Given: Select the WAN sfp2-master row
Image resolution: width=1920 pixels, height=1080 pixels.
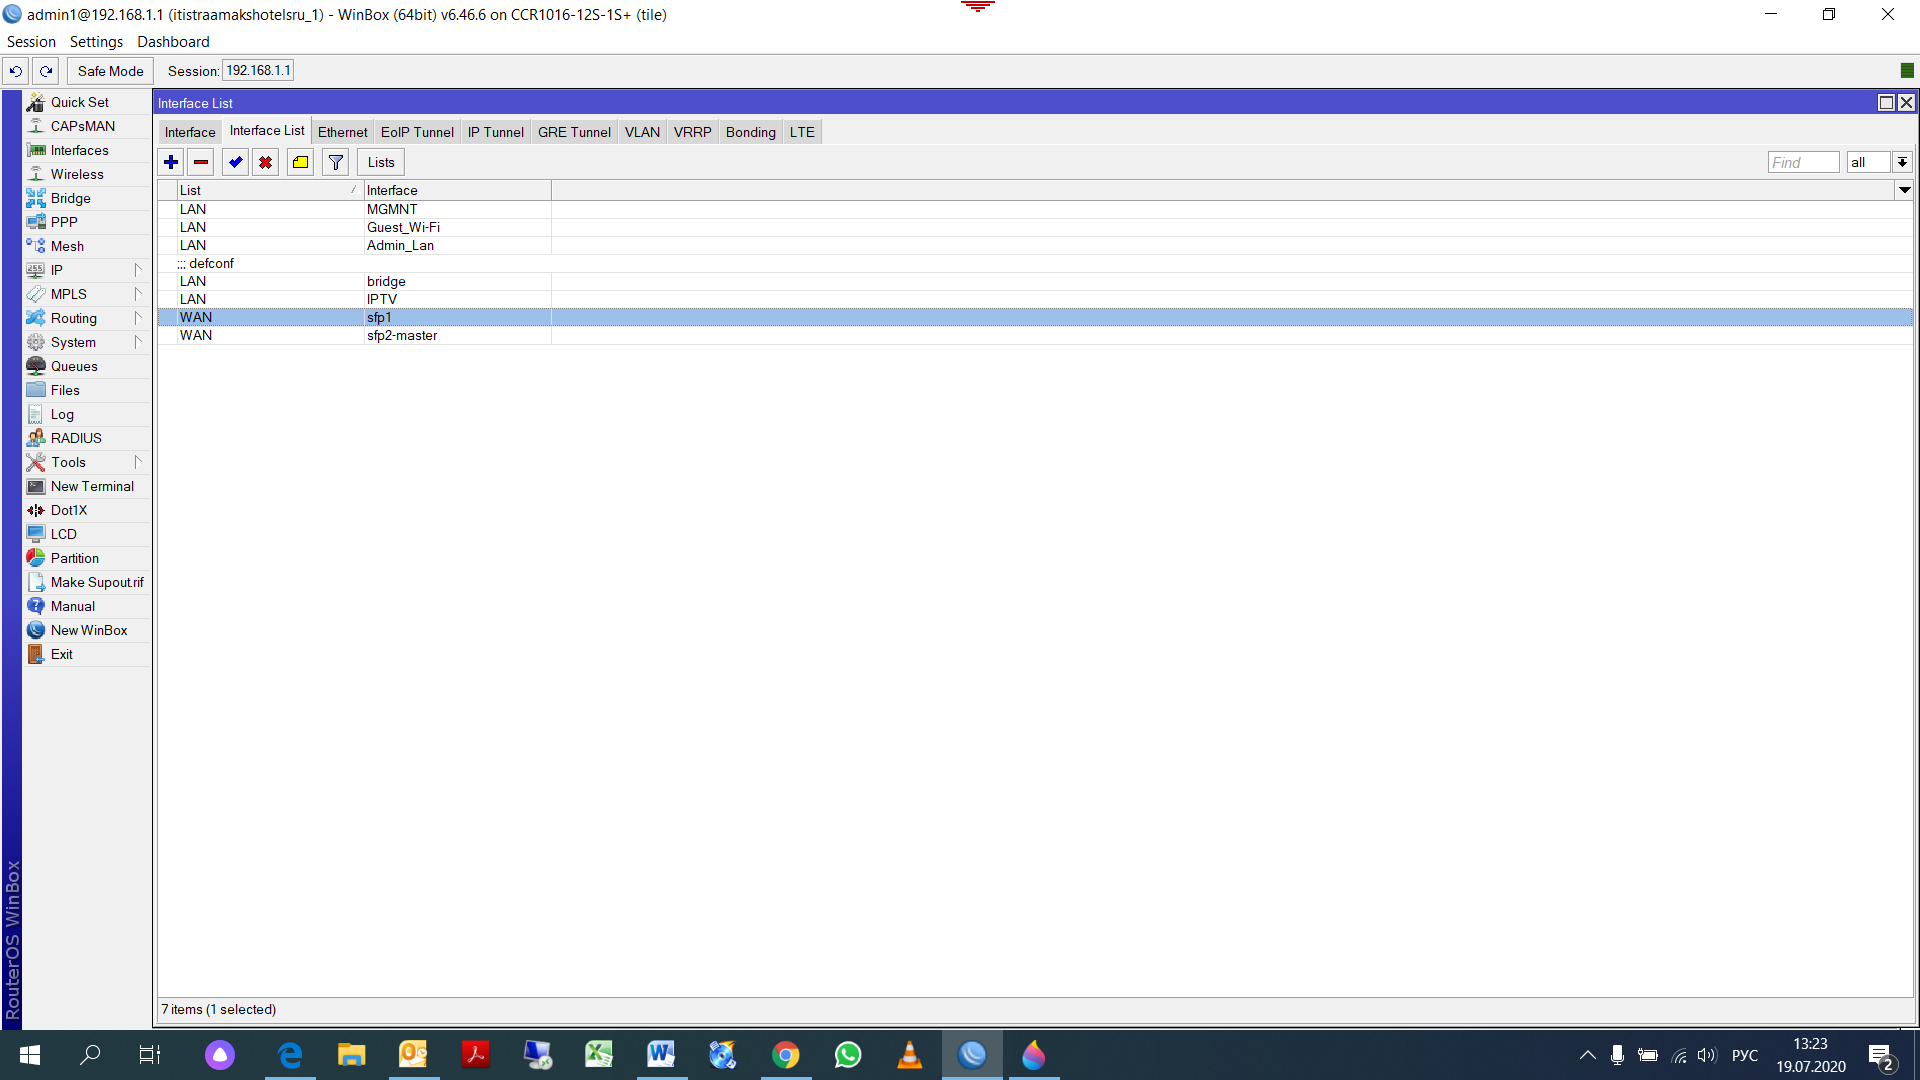Looking at the screenshot, I should coord(1035,335).
